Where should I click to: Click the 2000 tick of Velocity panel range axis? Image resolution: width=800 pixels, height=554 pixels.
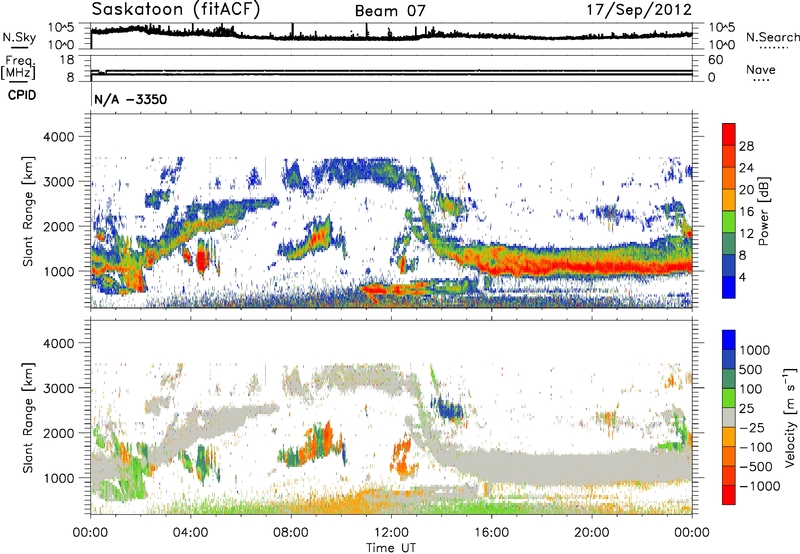(61, 433)
